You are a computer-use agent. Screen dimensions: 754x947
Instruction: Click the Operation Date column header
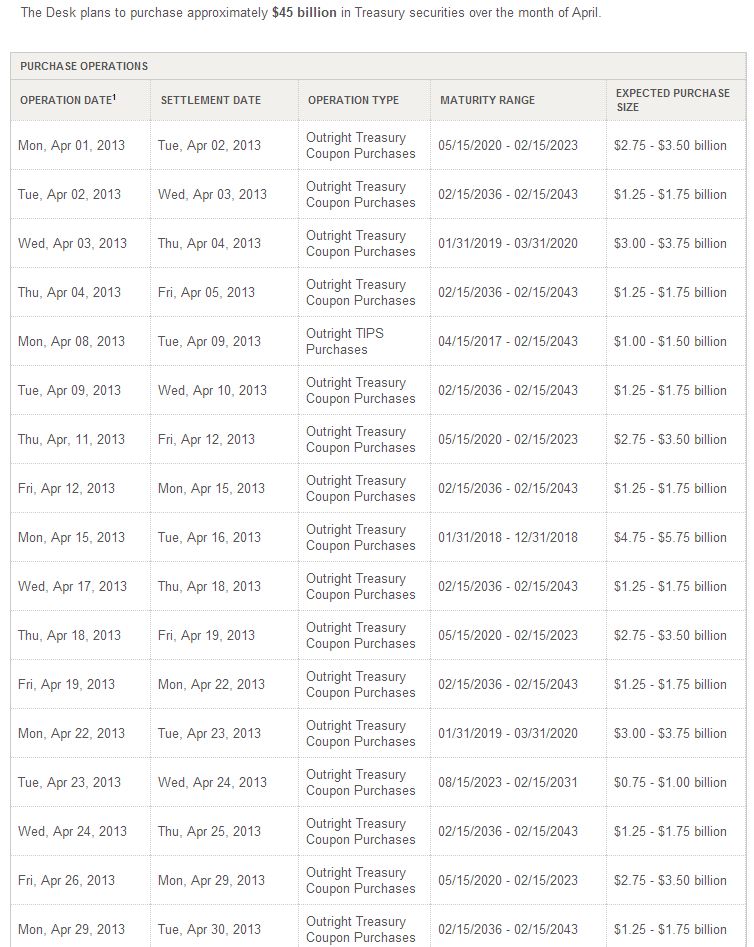pos(68,100)
